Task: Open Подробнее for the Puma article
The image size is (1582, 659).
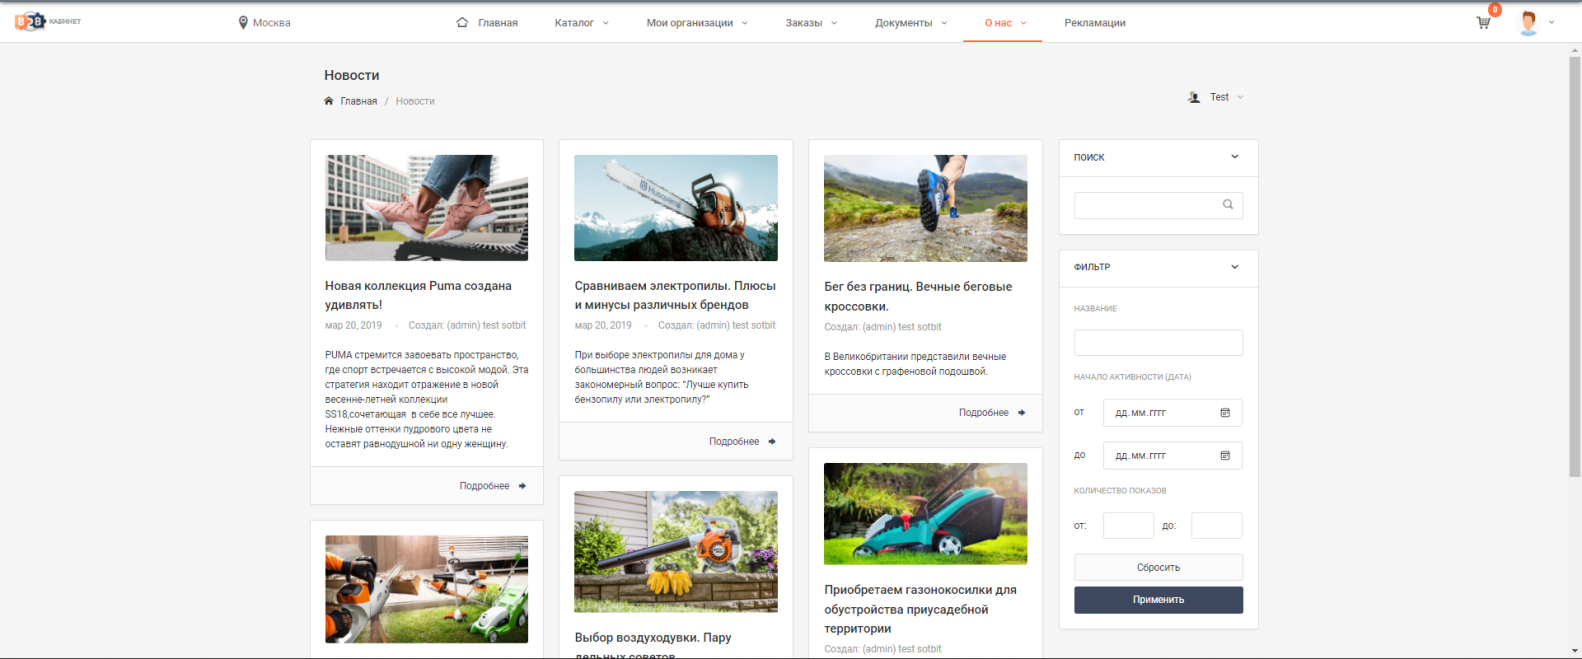Action: [x=484, y=486]
